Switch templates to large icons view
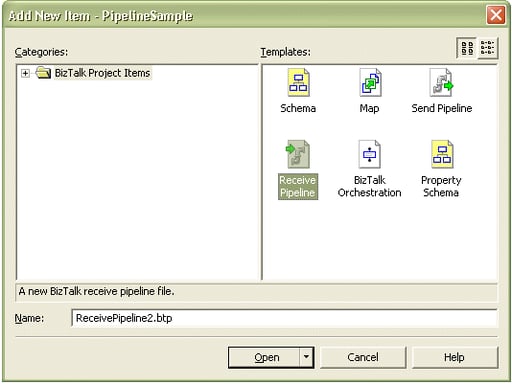Image resolution: width=512 pixels, height=384 pixels. click(x=467, y=48)
